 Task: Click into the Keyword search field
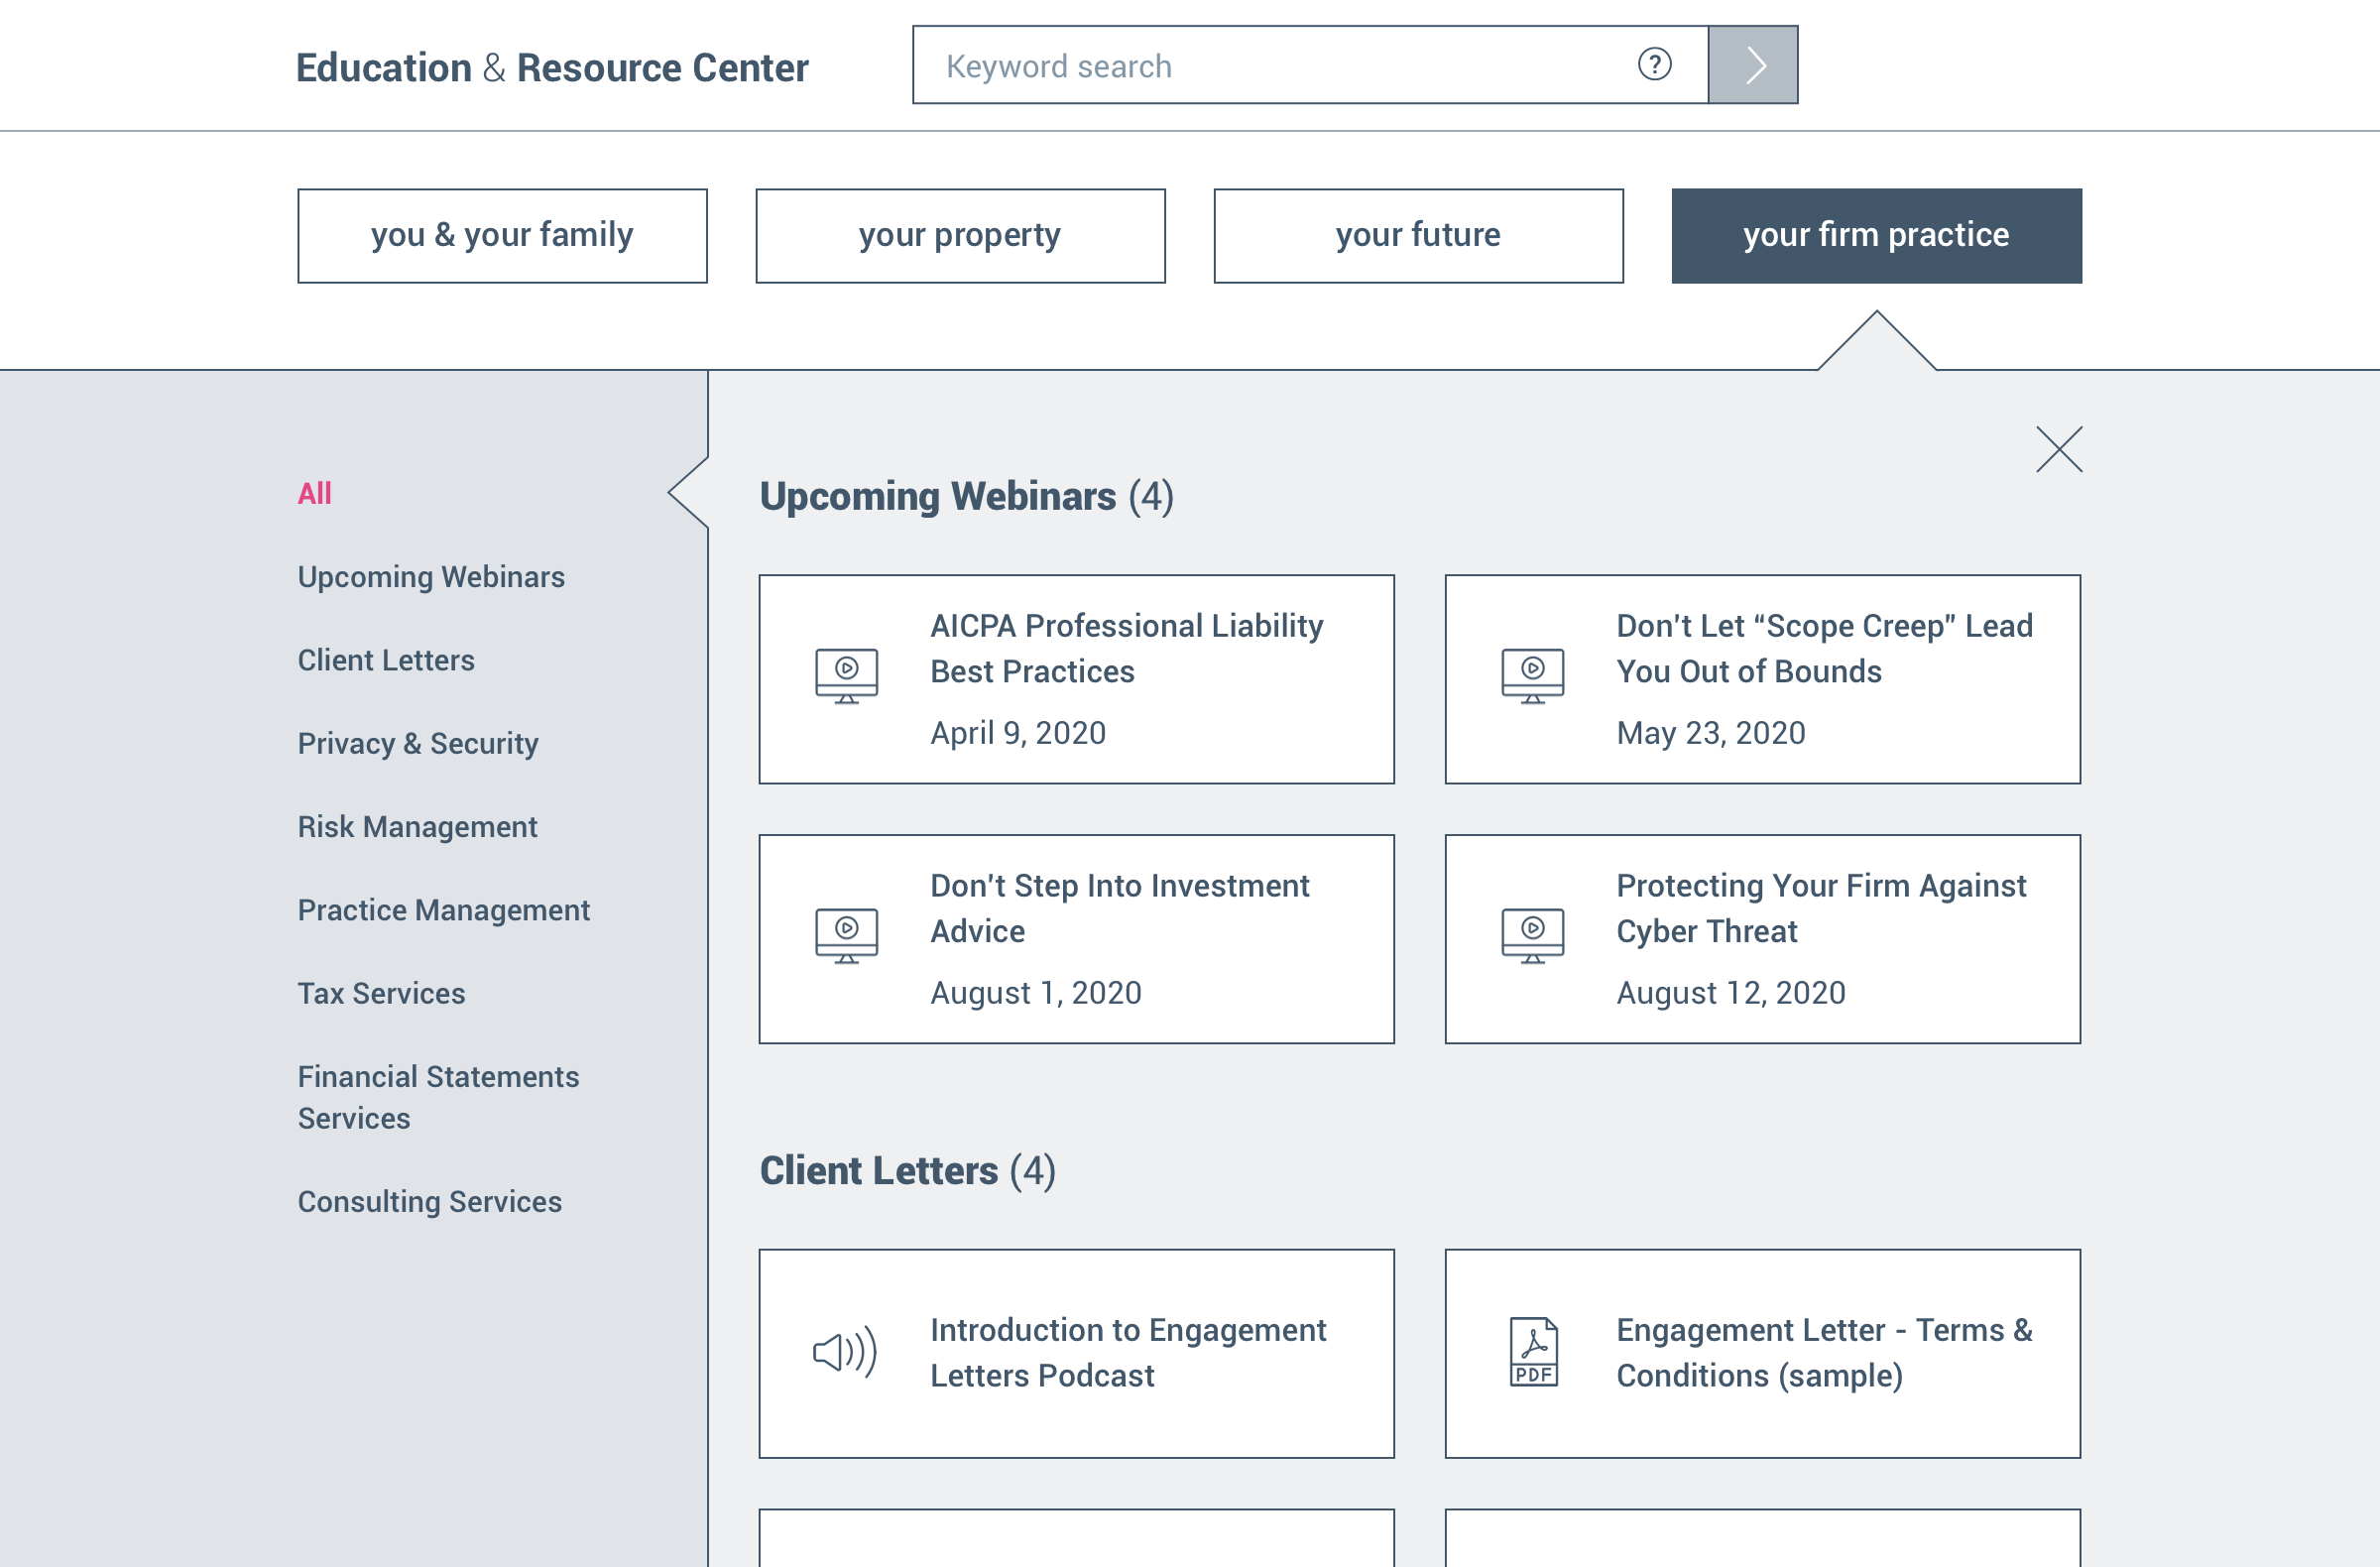tap(1280, 66)
